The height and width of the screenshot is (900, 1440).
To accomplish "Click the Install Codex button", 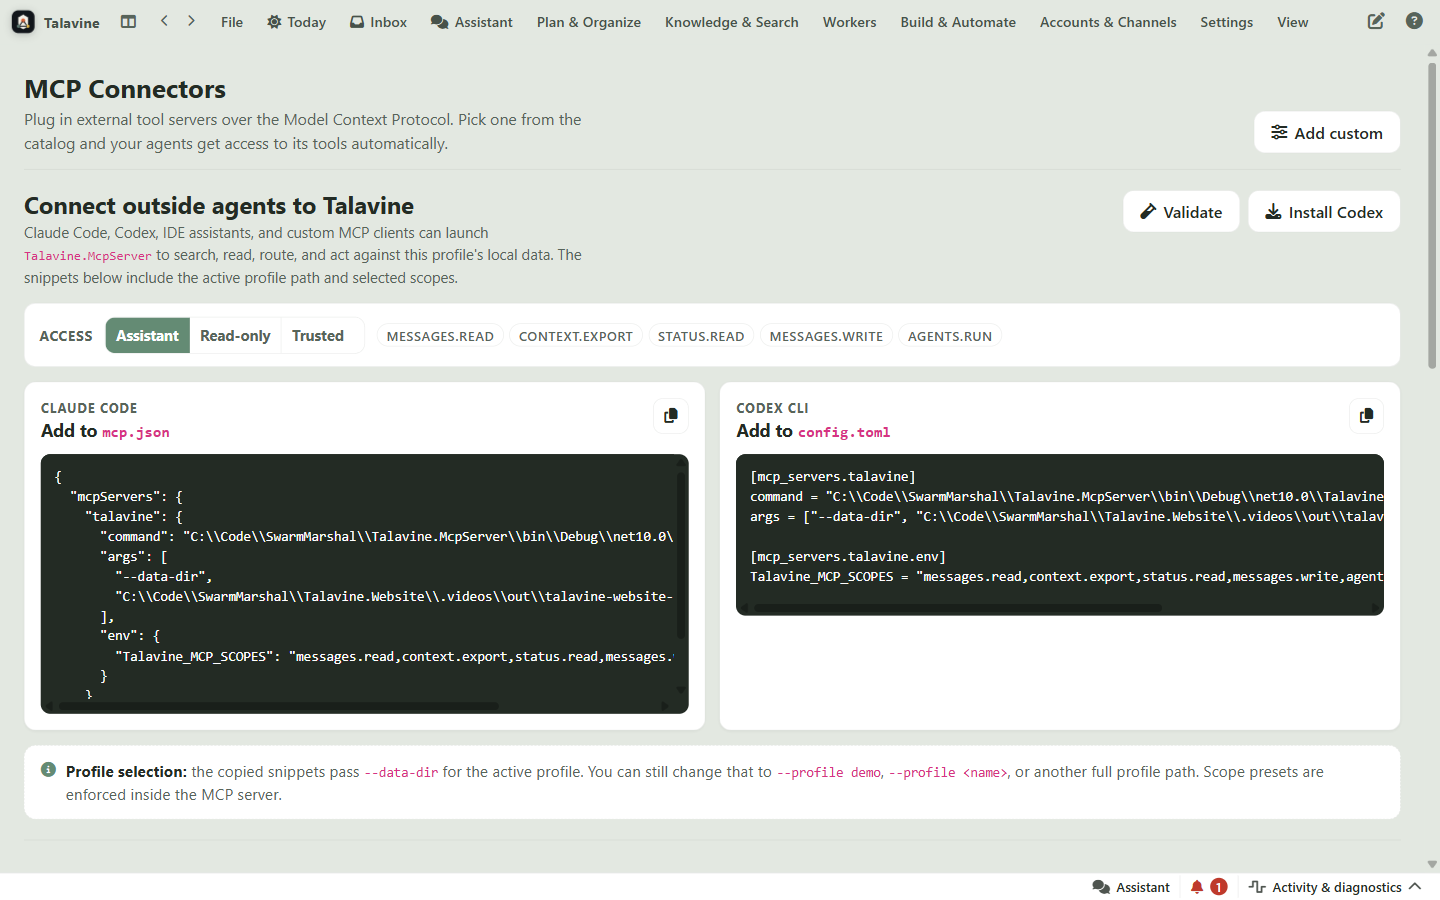I will (1324, 211).
